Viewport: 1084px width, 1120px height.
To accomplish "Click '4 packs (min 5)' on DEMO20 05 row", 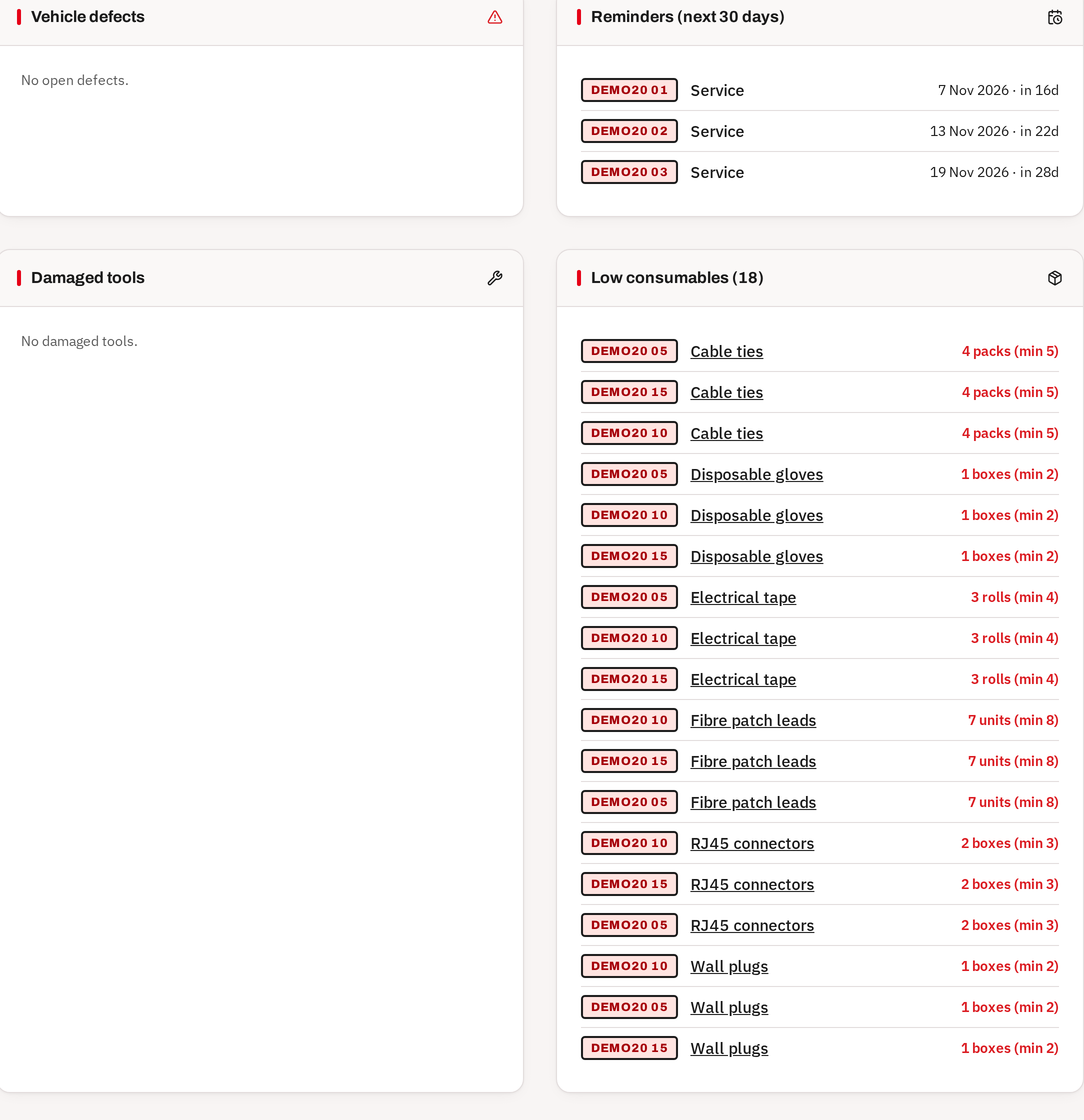I will (1010, 351).
